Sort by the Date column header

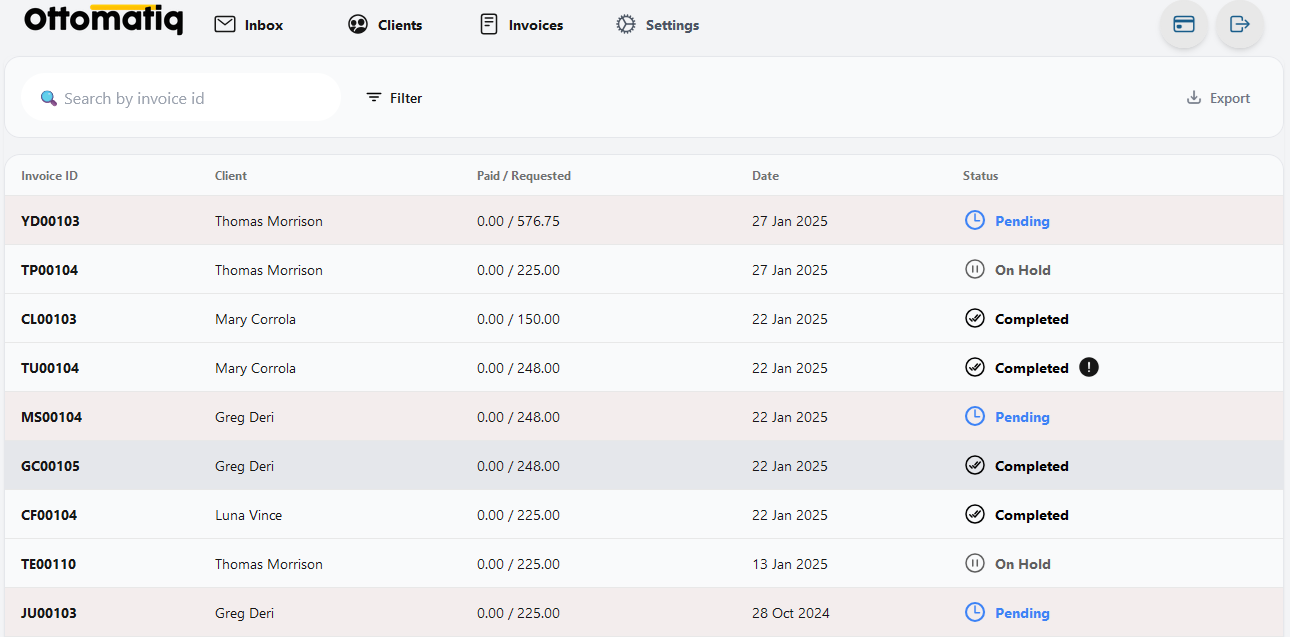(765, 176)
